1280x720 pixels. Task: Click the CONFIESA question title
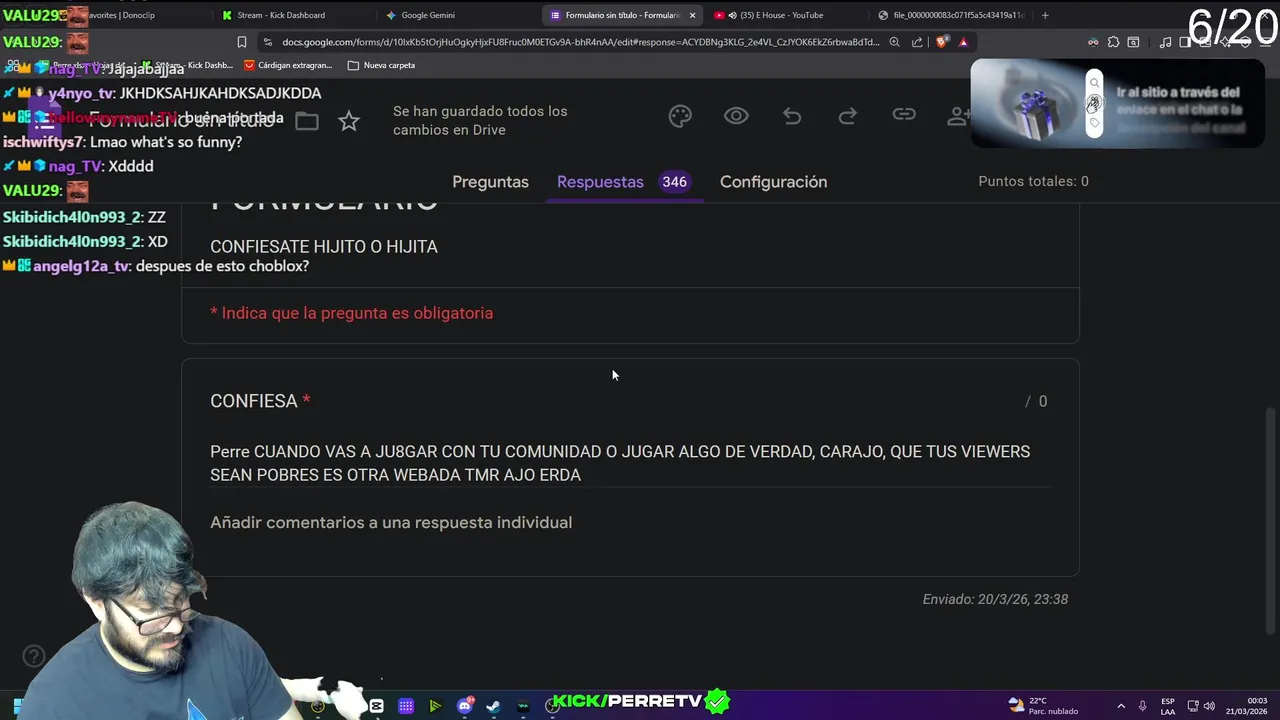[254, 401]
